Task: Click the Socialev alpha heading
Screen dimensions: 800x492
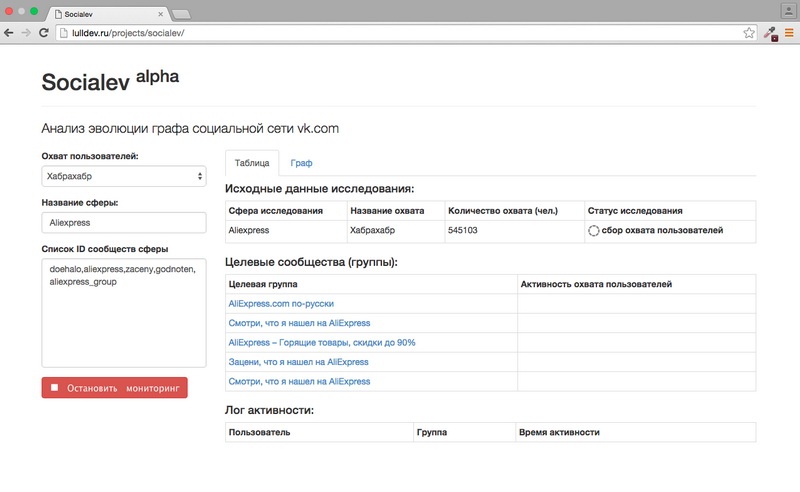Action: pos(110,81)
